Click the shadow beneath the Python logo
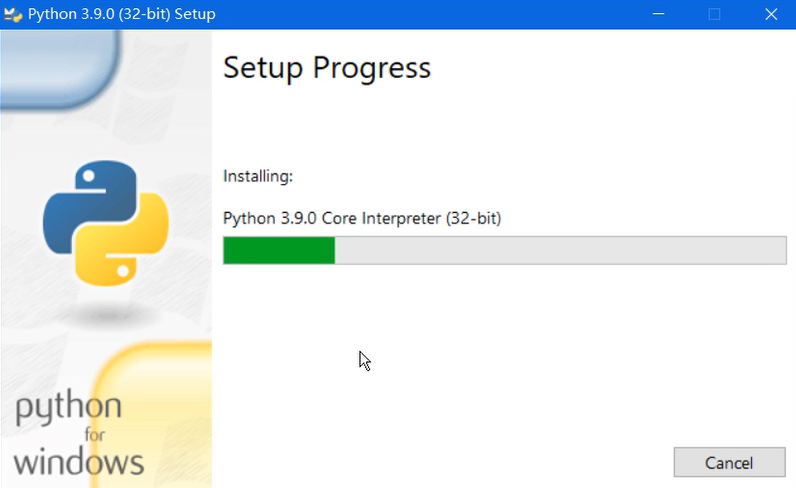 104,316
